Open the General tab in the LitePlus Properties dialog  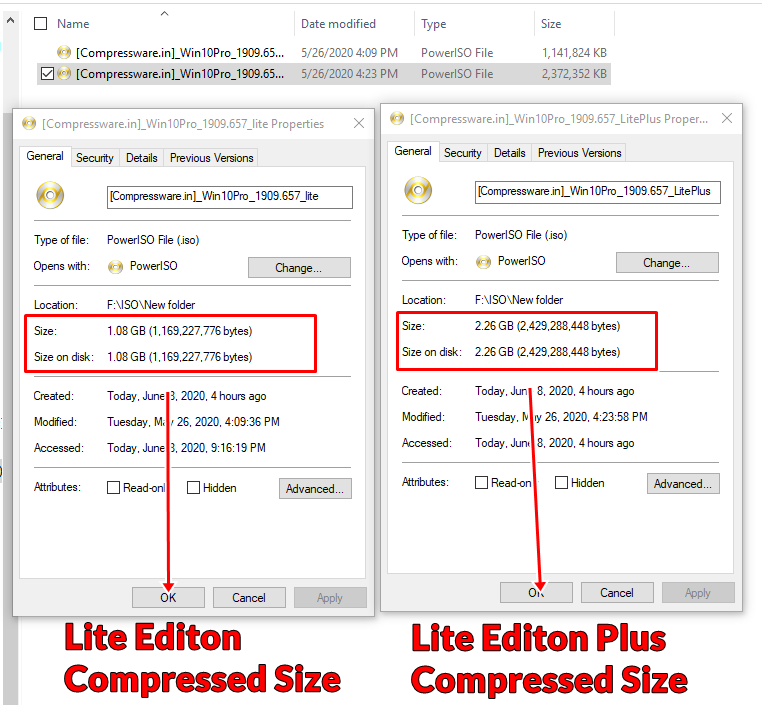point(413,151)
